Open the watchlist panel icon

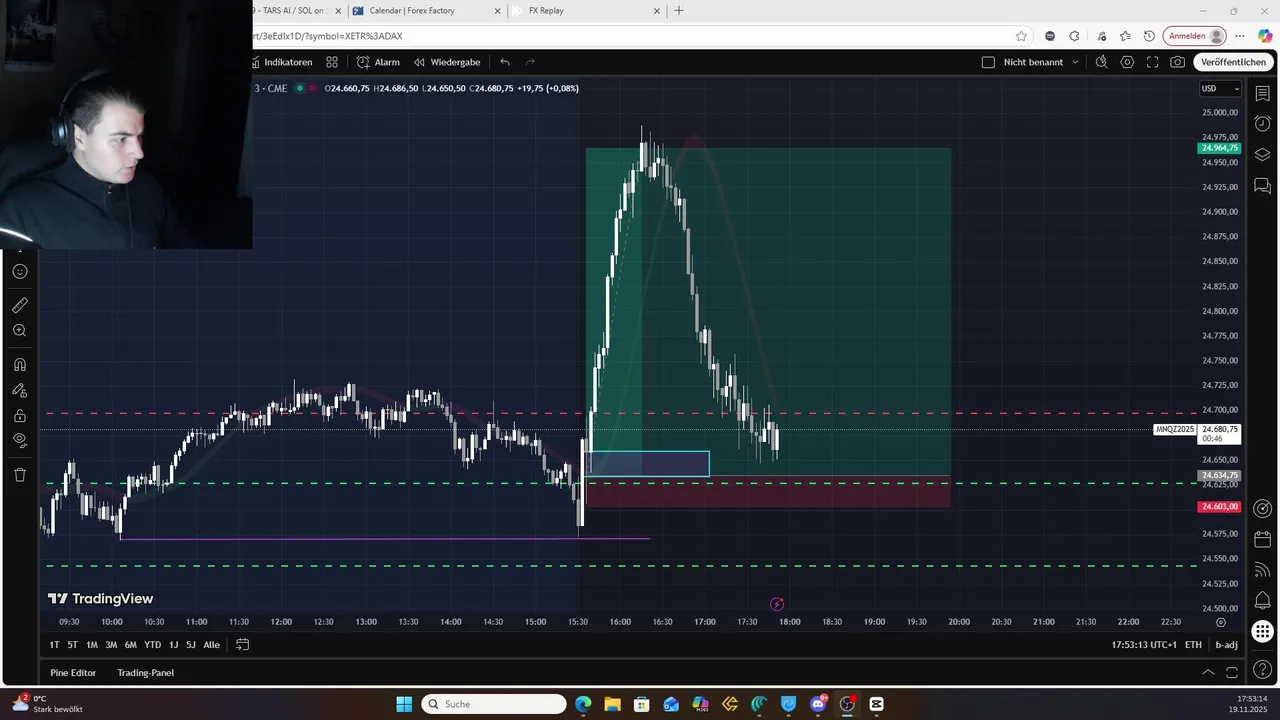1262,93
